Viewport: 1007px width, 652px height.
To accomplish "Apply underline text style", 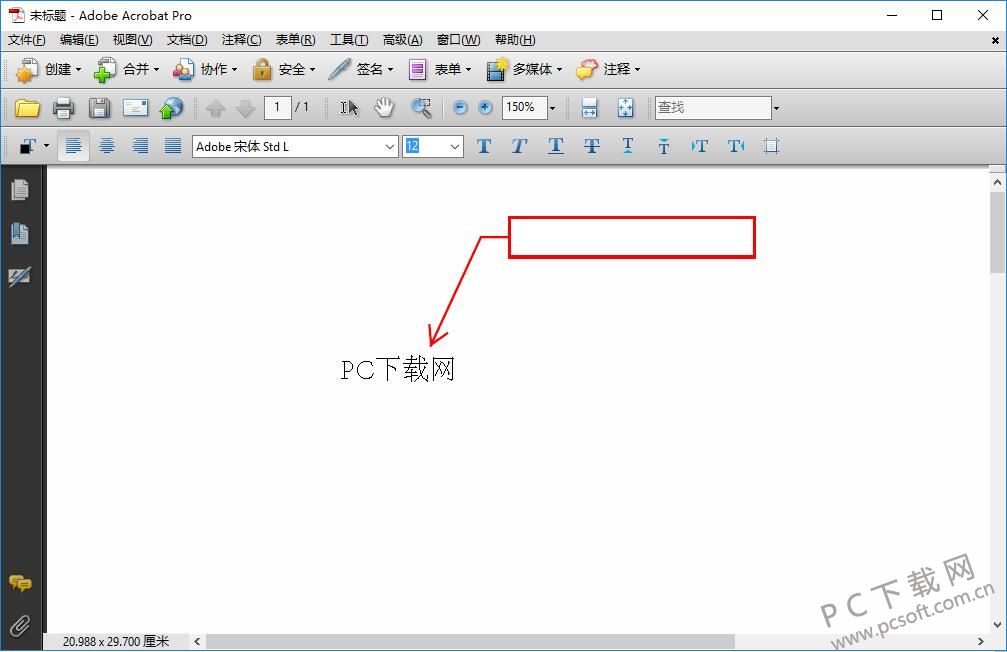I will pos(556,146).
